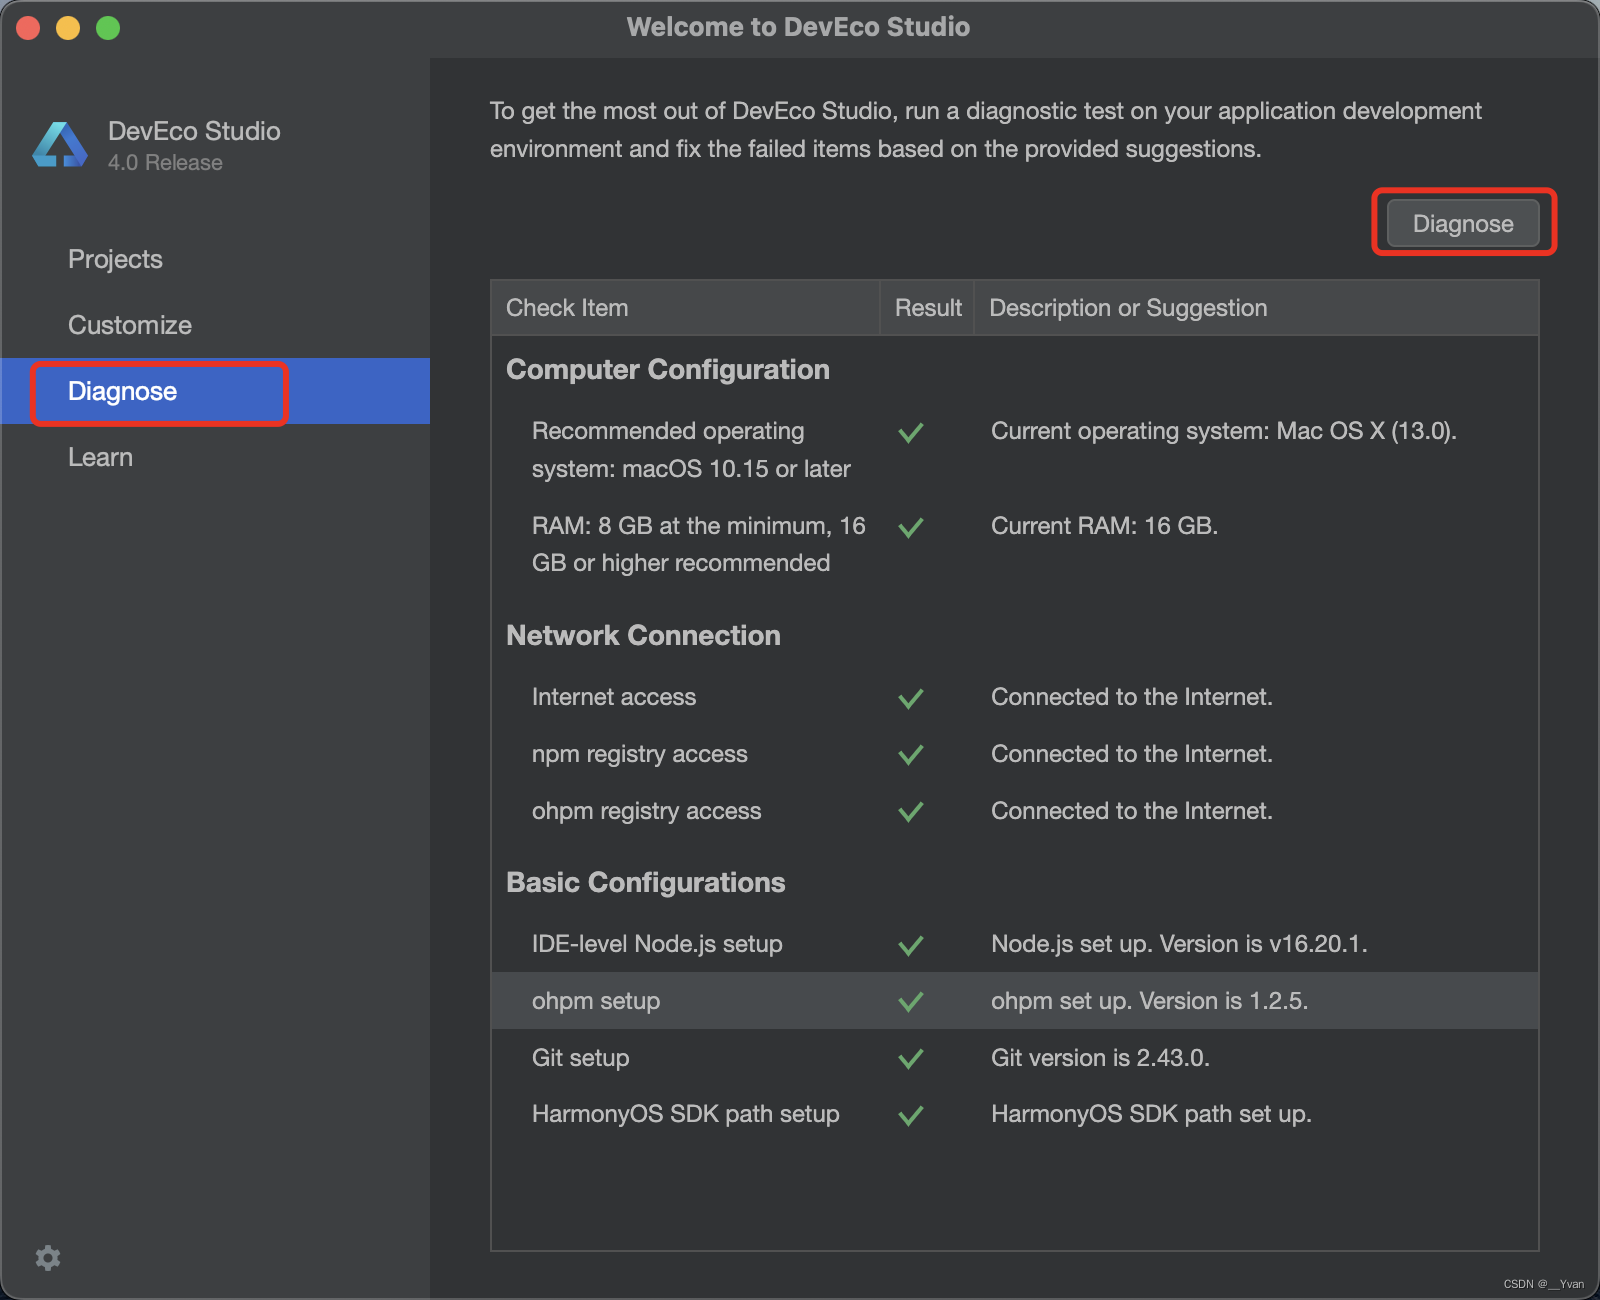Minimize the window with the yellow button
Viewport: 1600px width, 1300px height.
point(68,28)
